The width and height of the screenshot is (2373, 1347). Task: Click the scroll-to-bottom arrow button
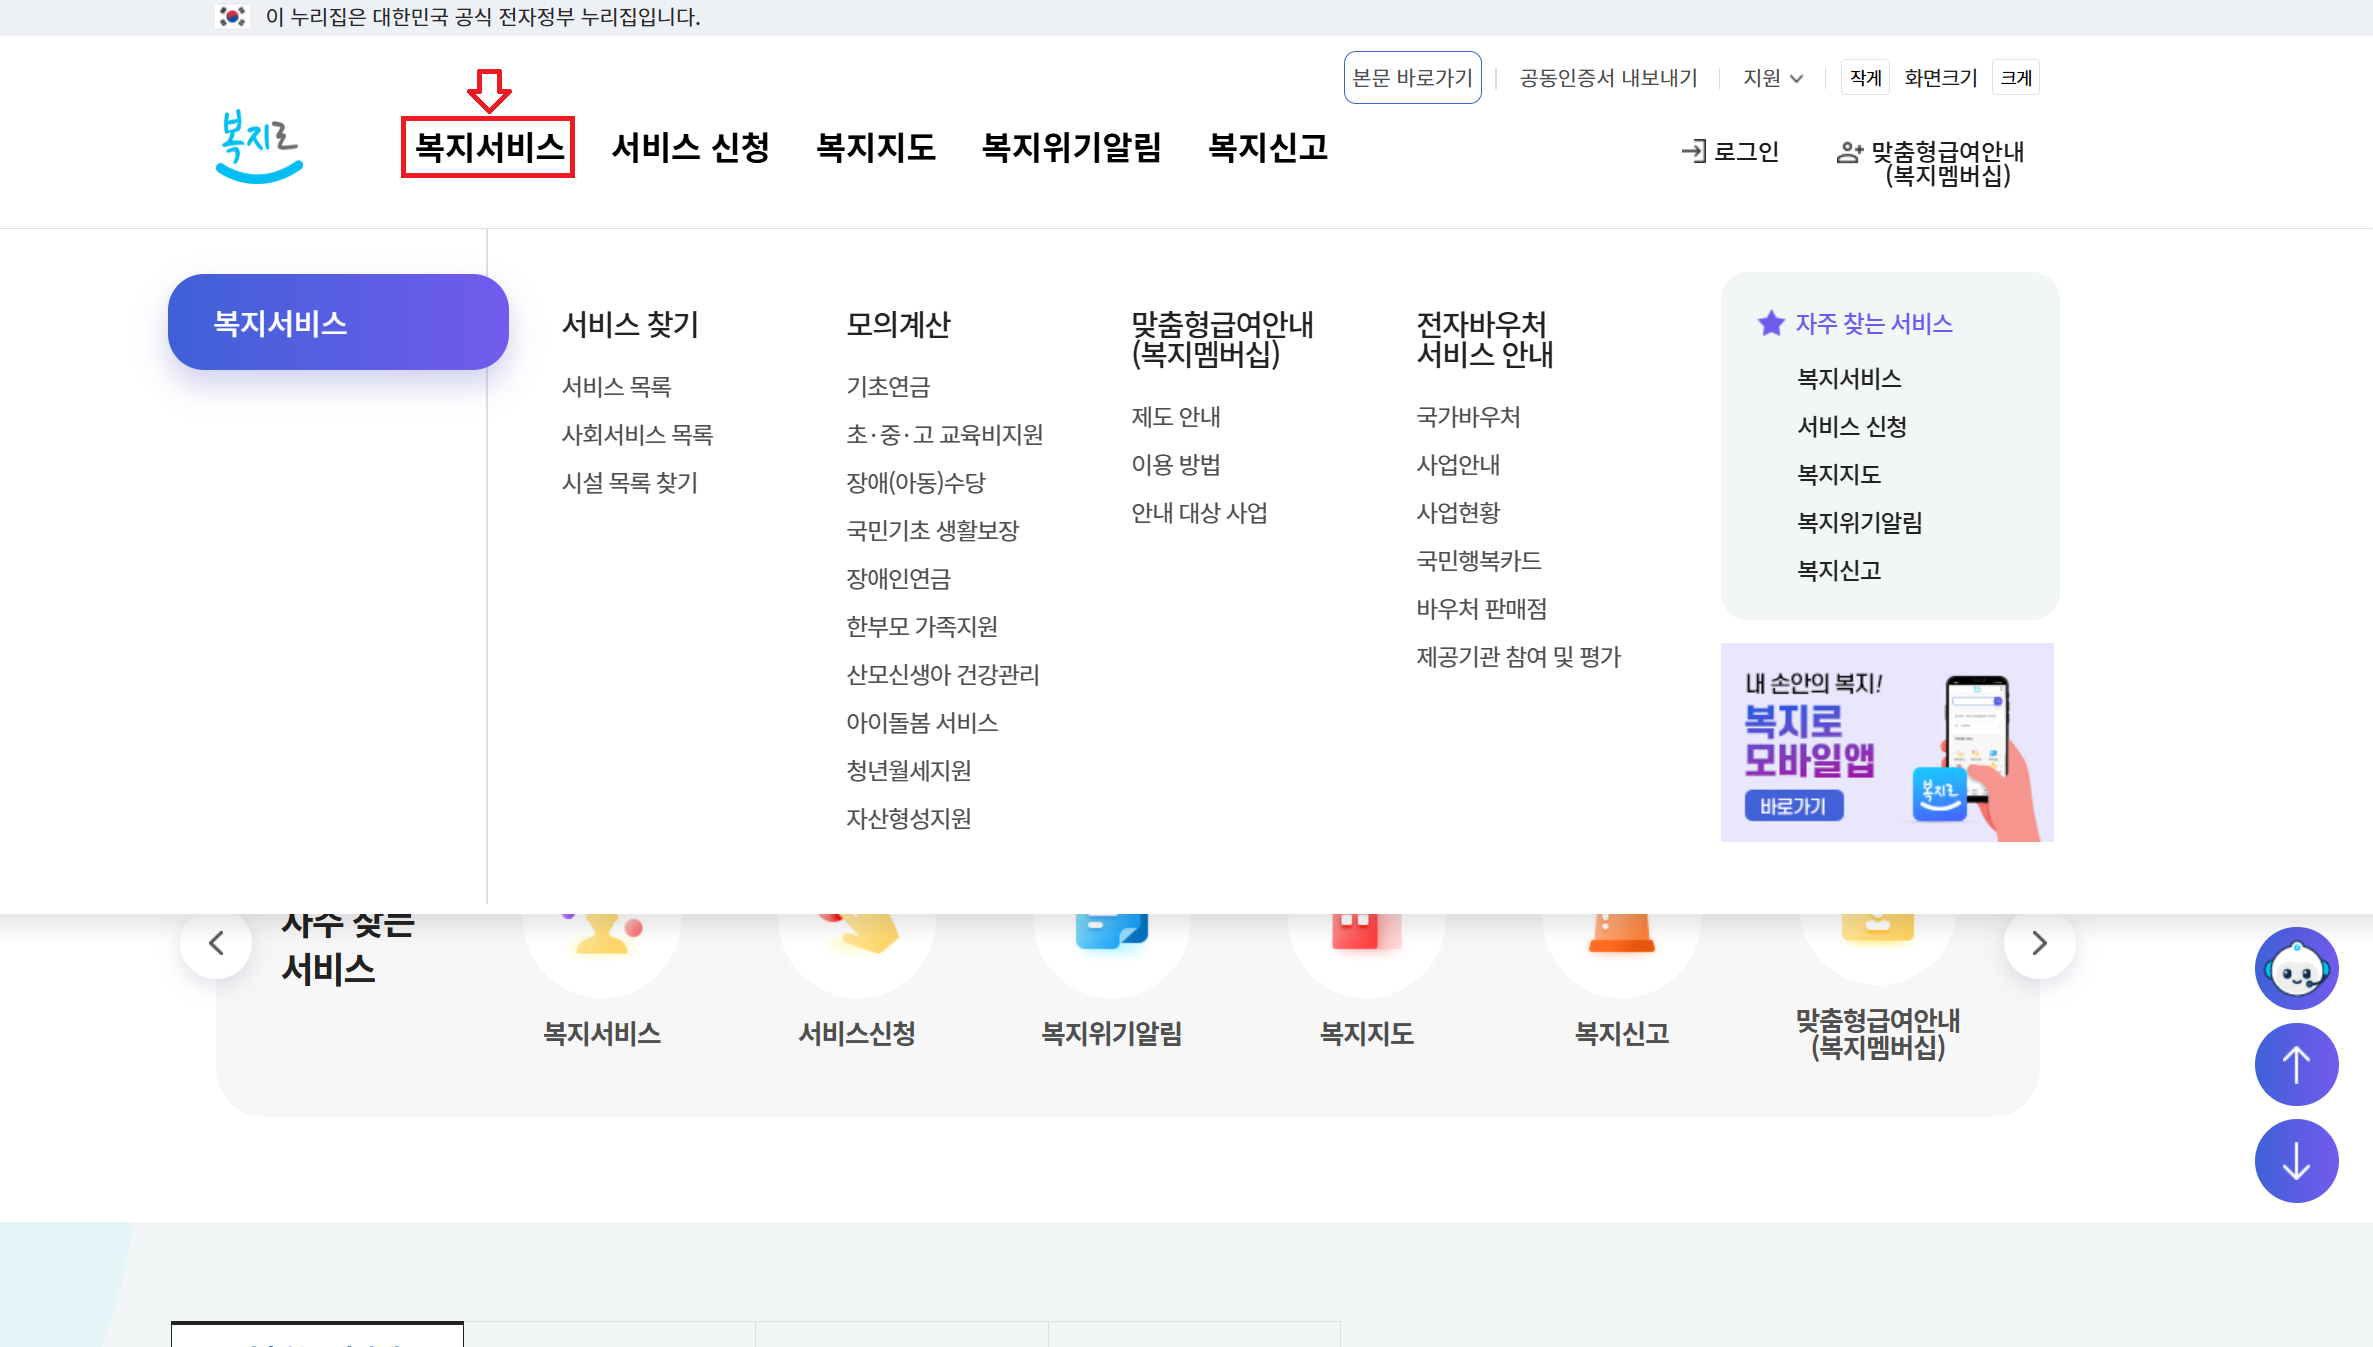(x=2296, y=1160)
